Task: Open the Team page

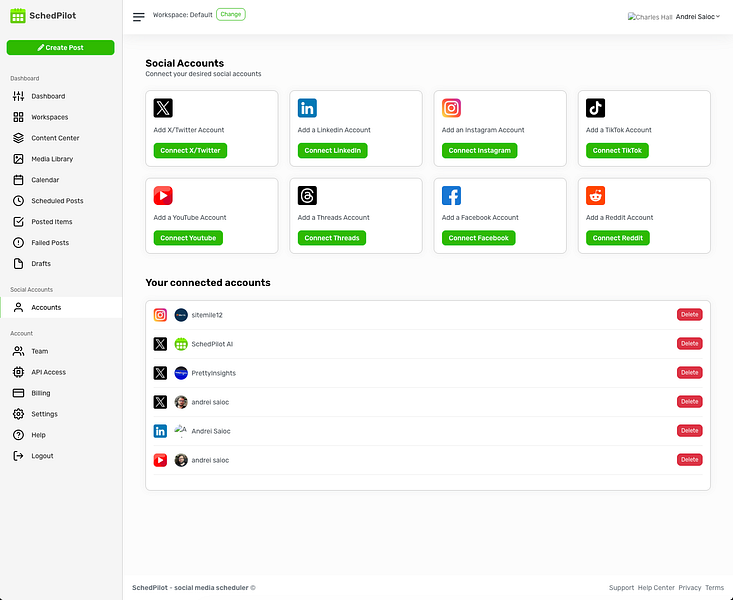Action: coord(61,351)
